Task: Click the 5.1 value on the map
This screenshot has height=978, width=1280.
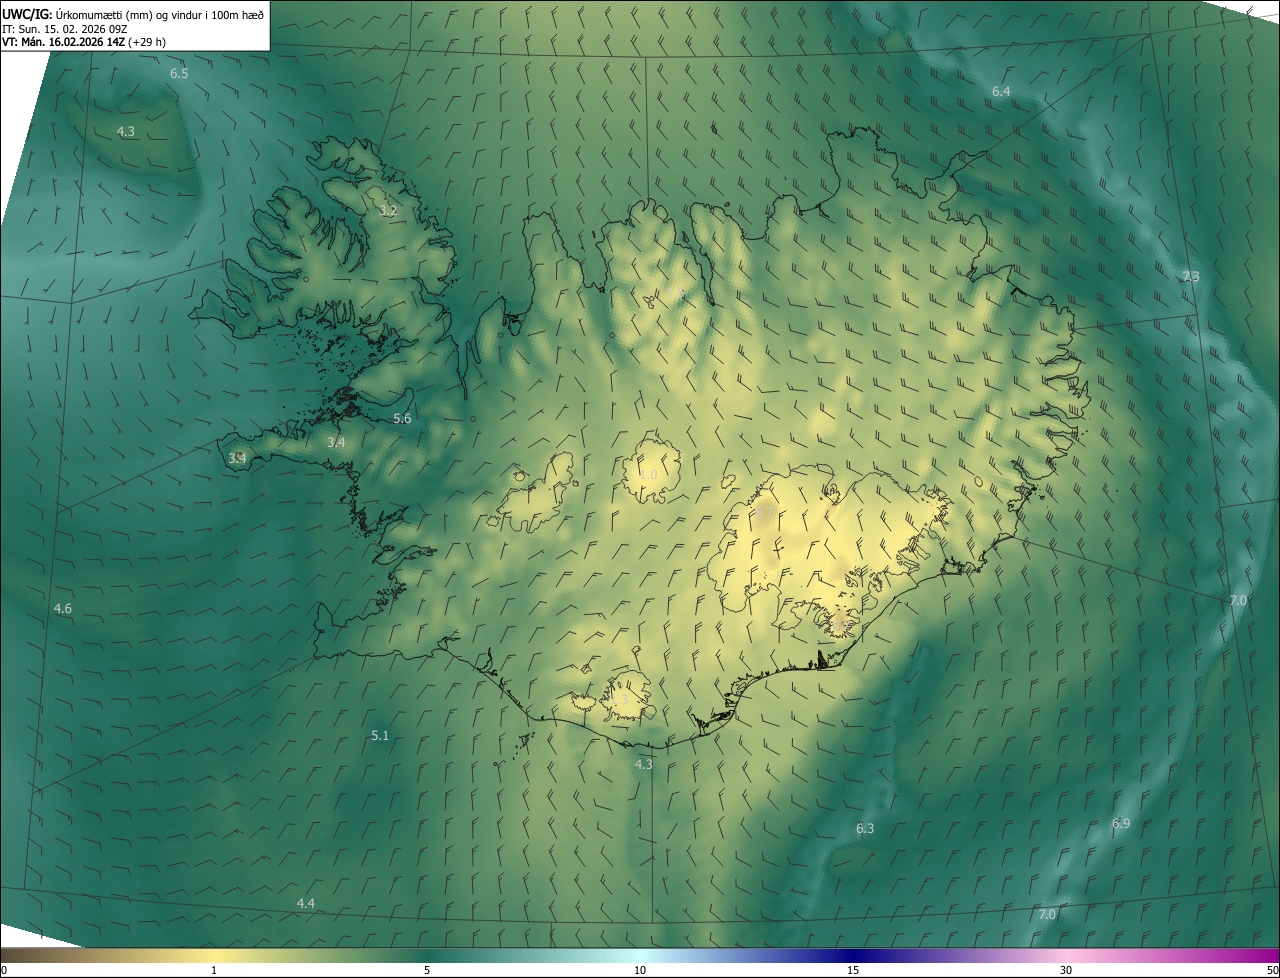Action: pos(380,736)
